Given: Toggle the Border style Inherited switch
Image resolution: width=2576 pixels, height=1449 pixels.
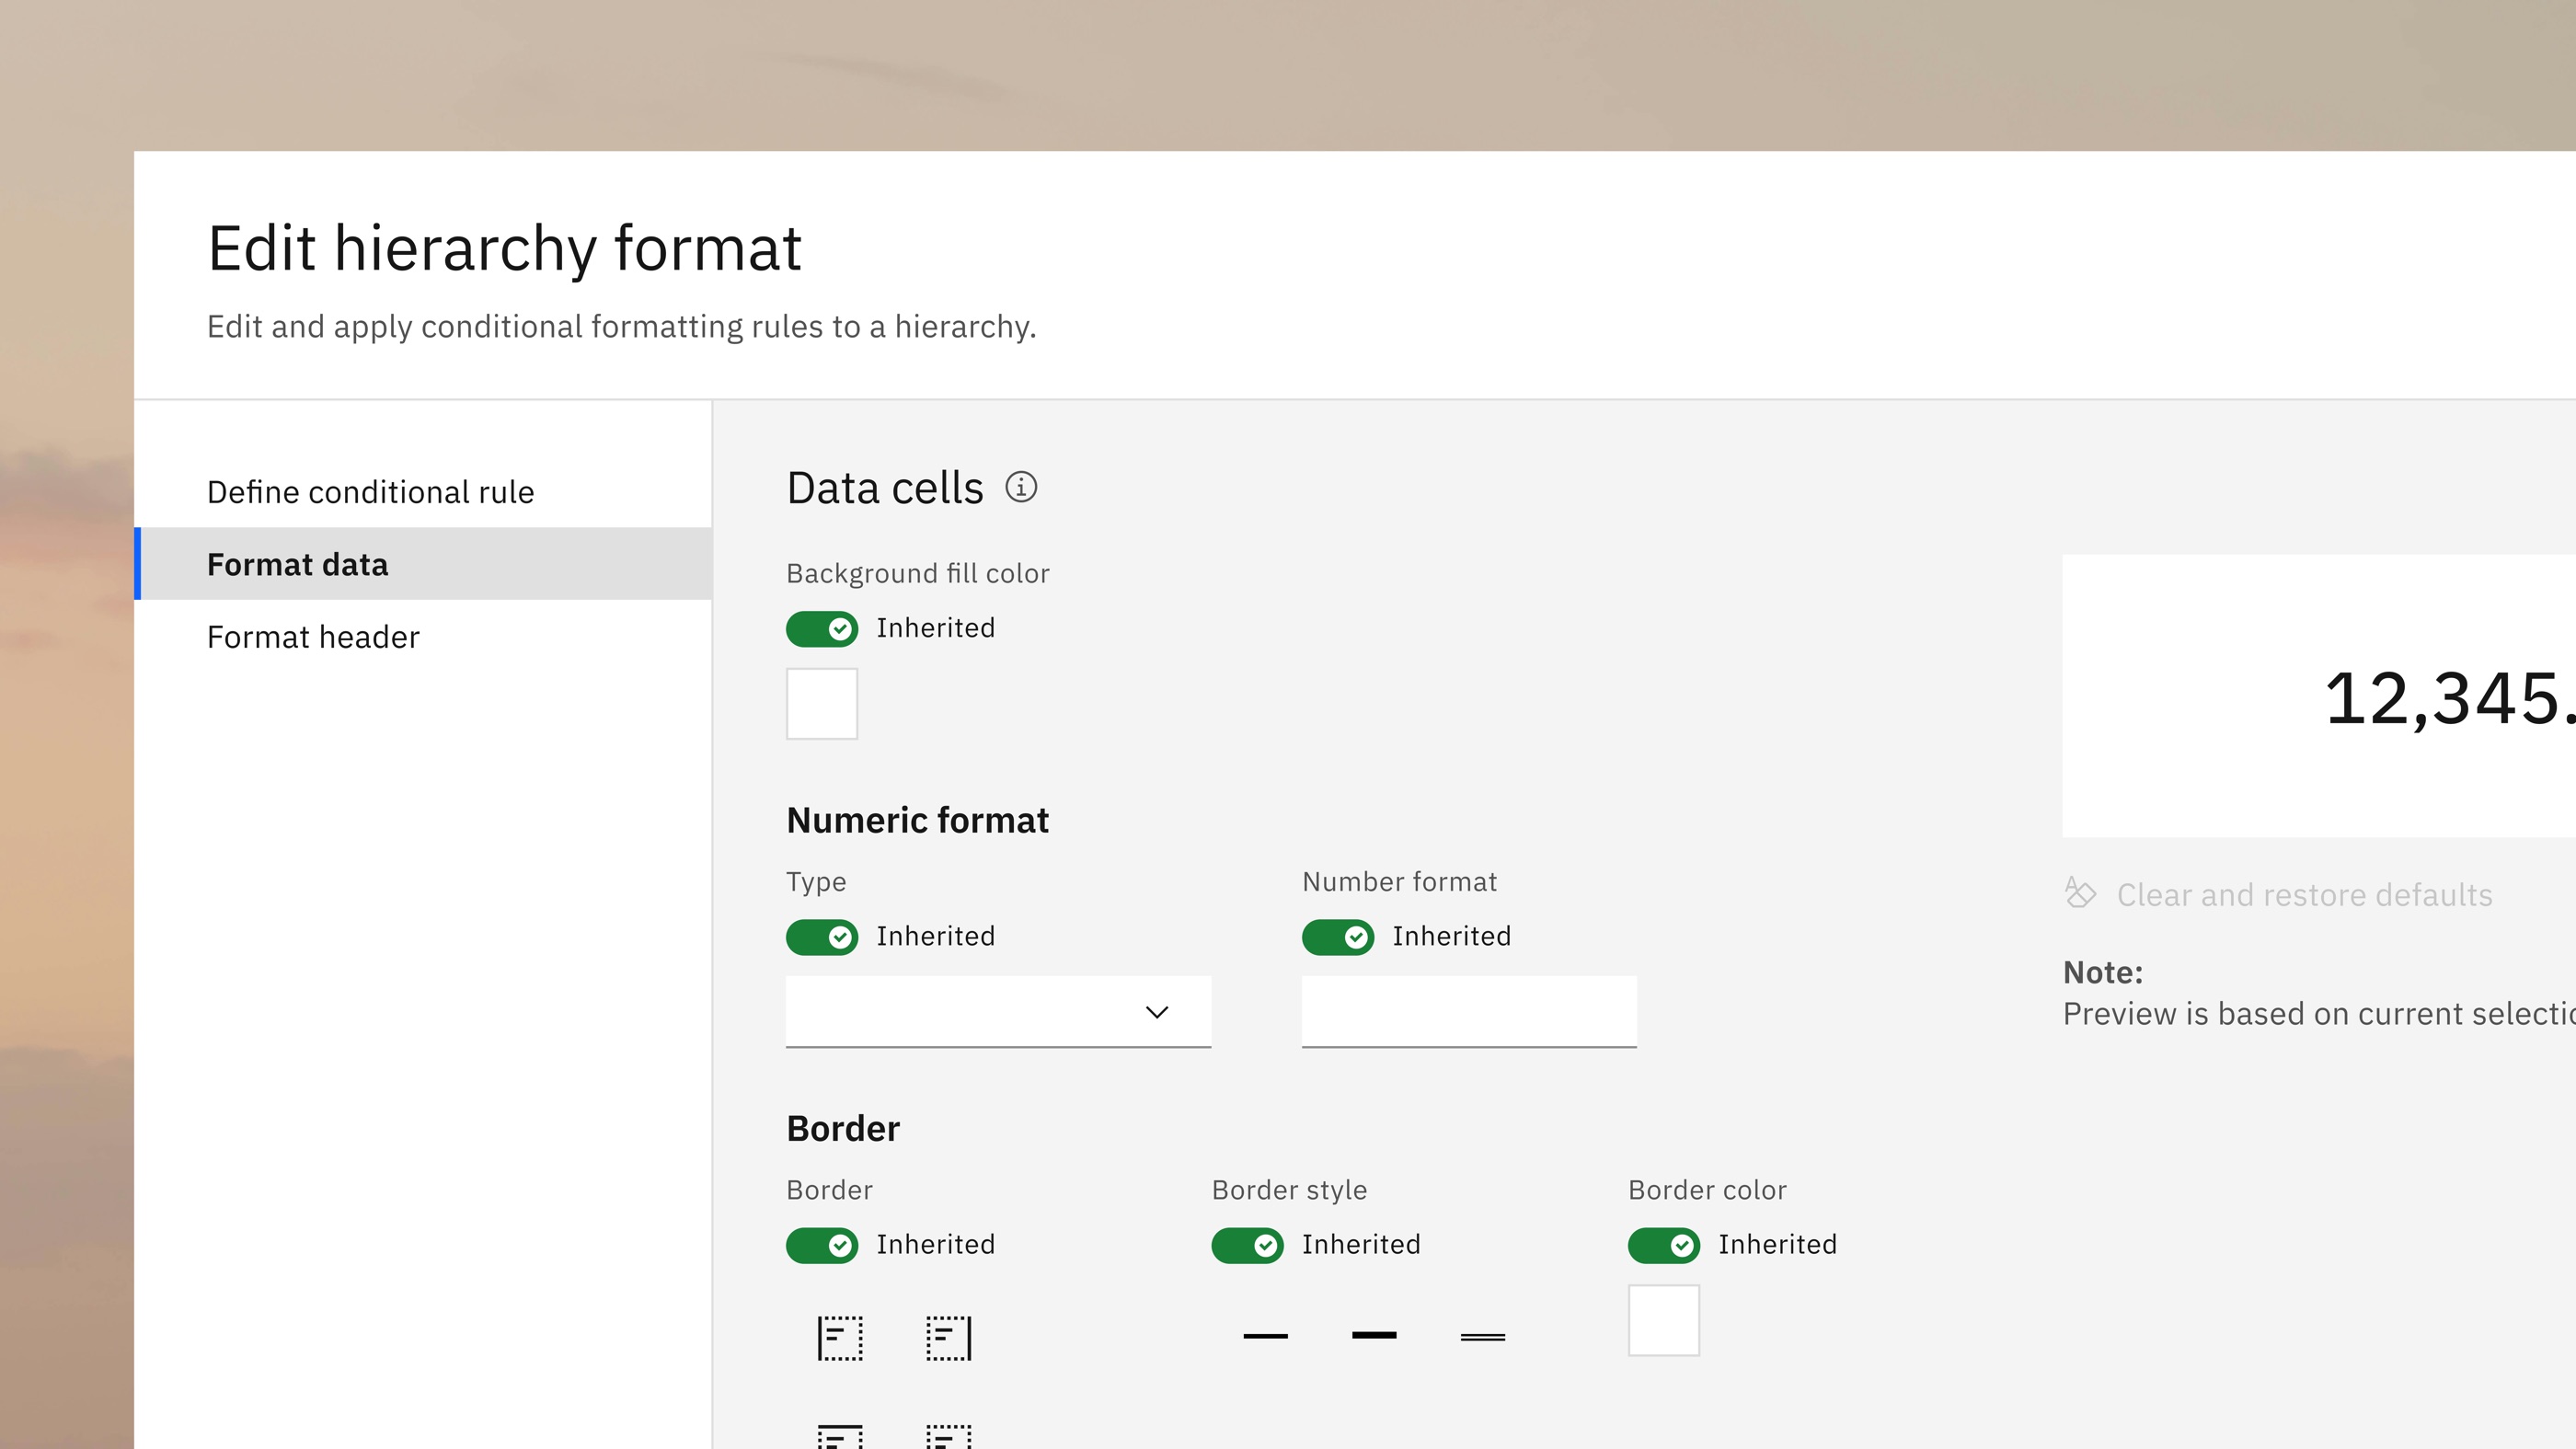Looking at the screenshot, I should pyautogui.click(x=1247, y=1245).
